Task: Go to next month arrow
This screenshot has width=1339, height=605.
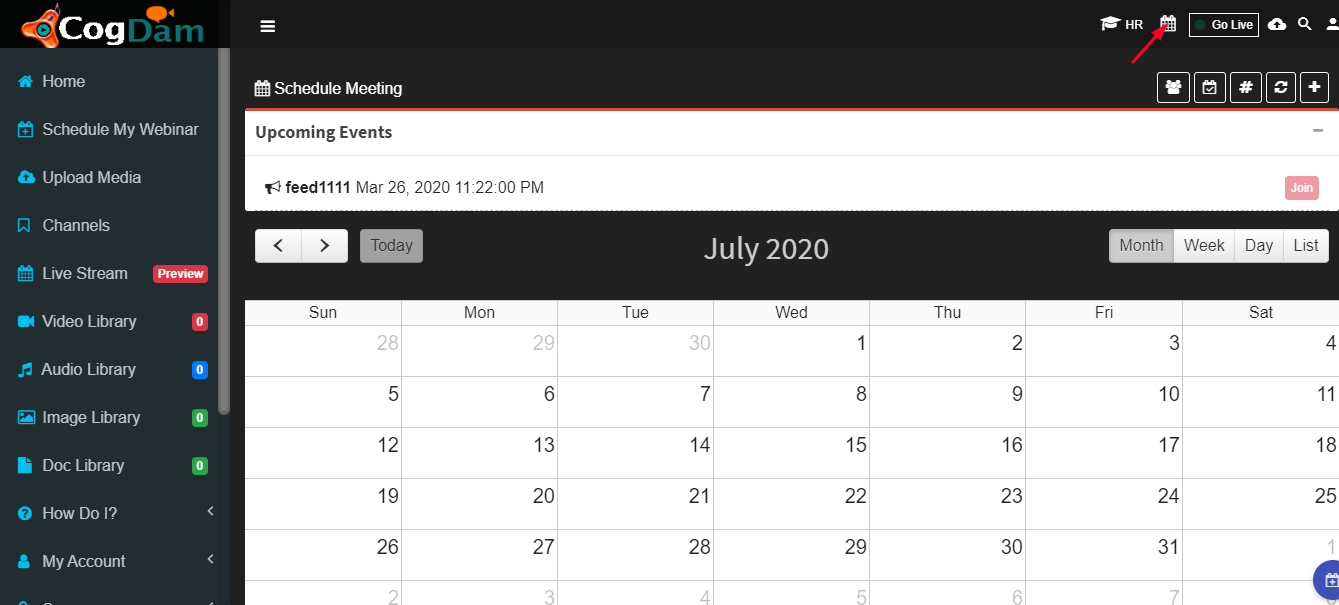Action: [x=325, y=246]
